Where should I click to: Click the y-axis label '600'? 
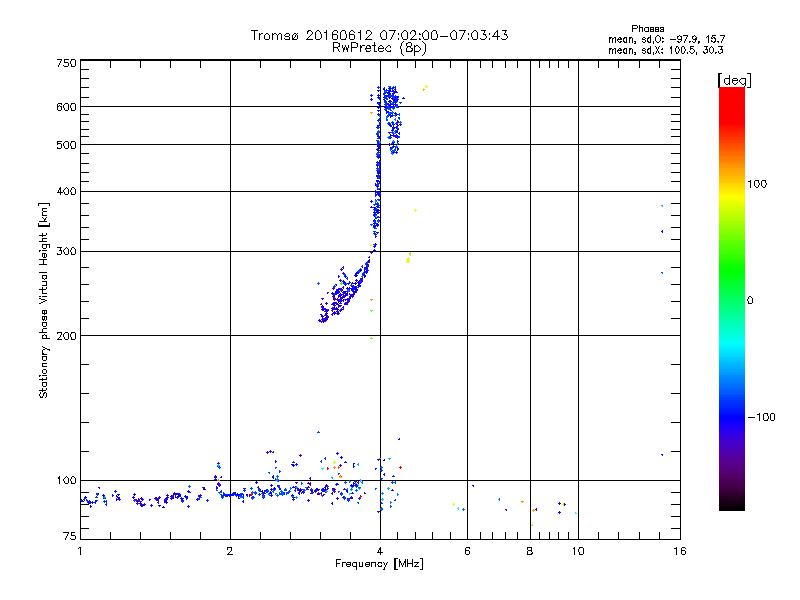point(66,107)
